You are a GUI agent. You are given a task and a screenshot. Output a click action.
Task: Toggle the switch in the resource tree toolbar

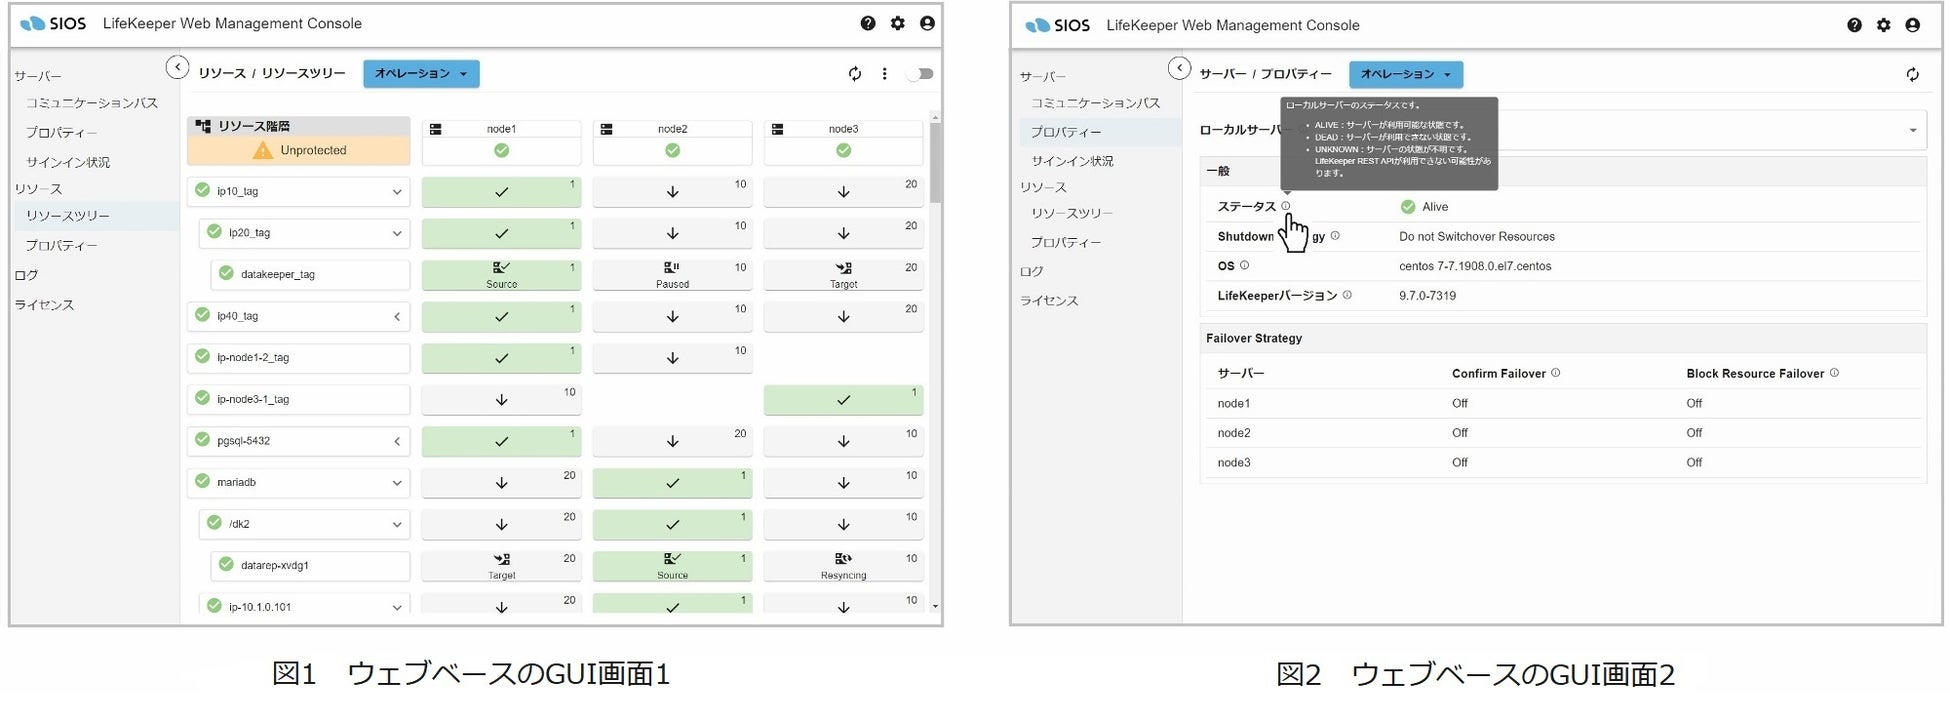click(x=920, y=74)
